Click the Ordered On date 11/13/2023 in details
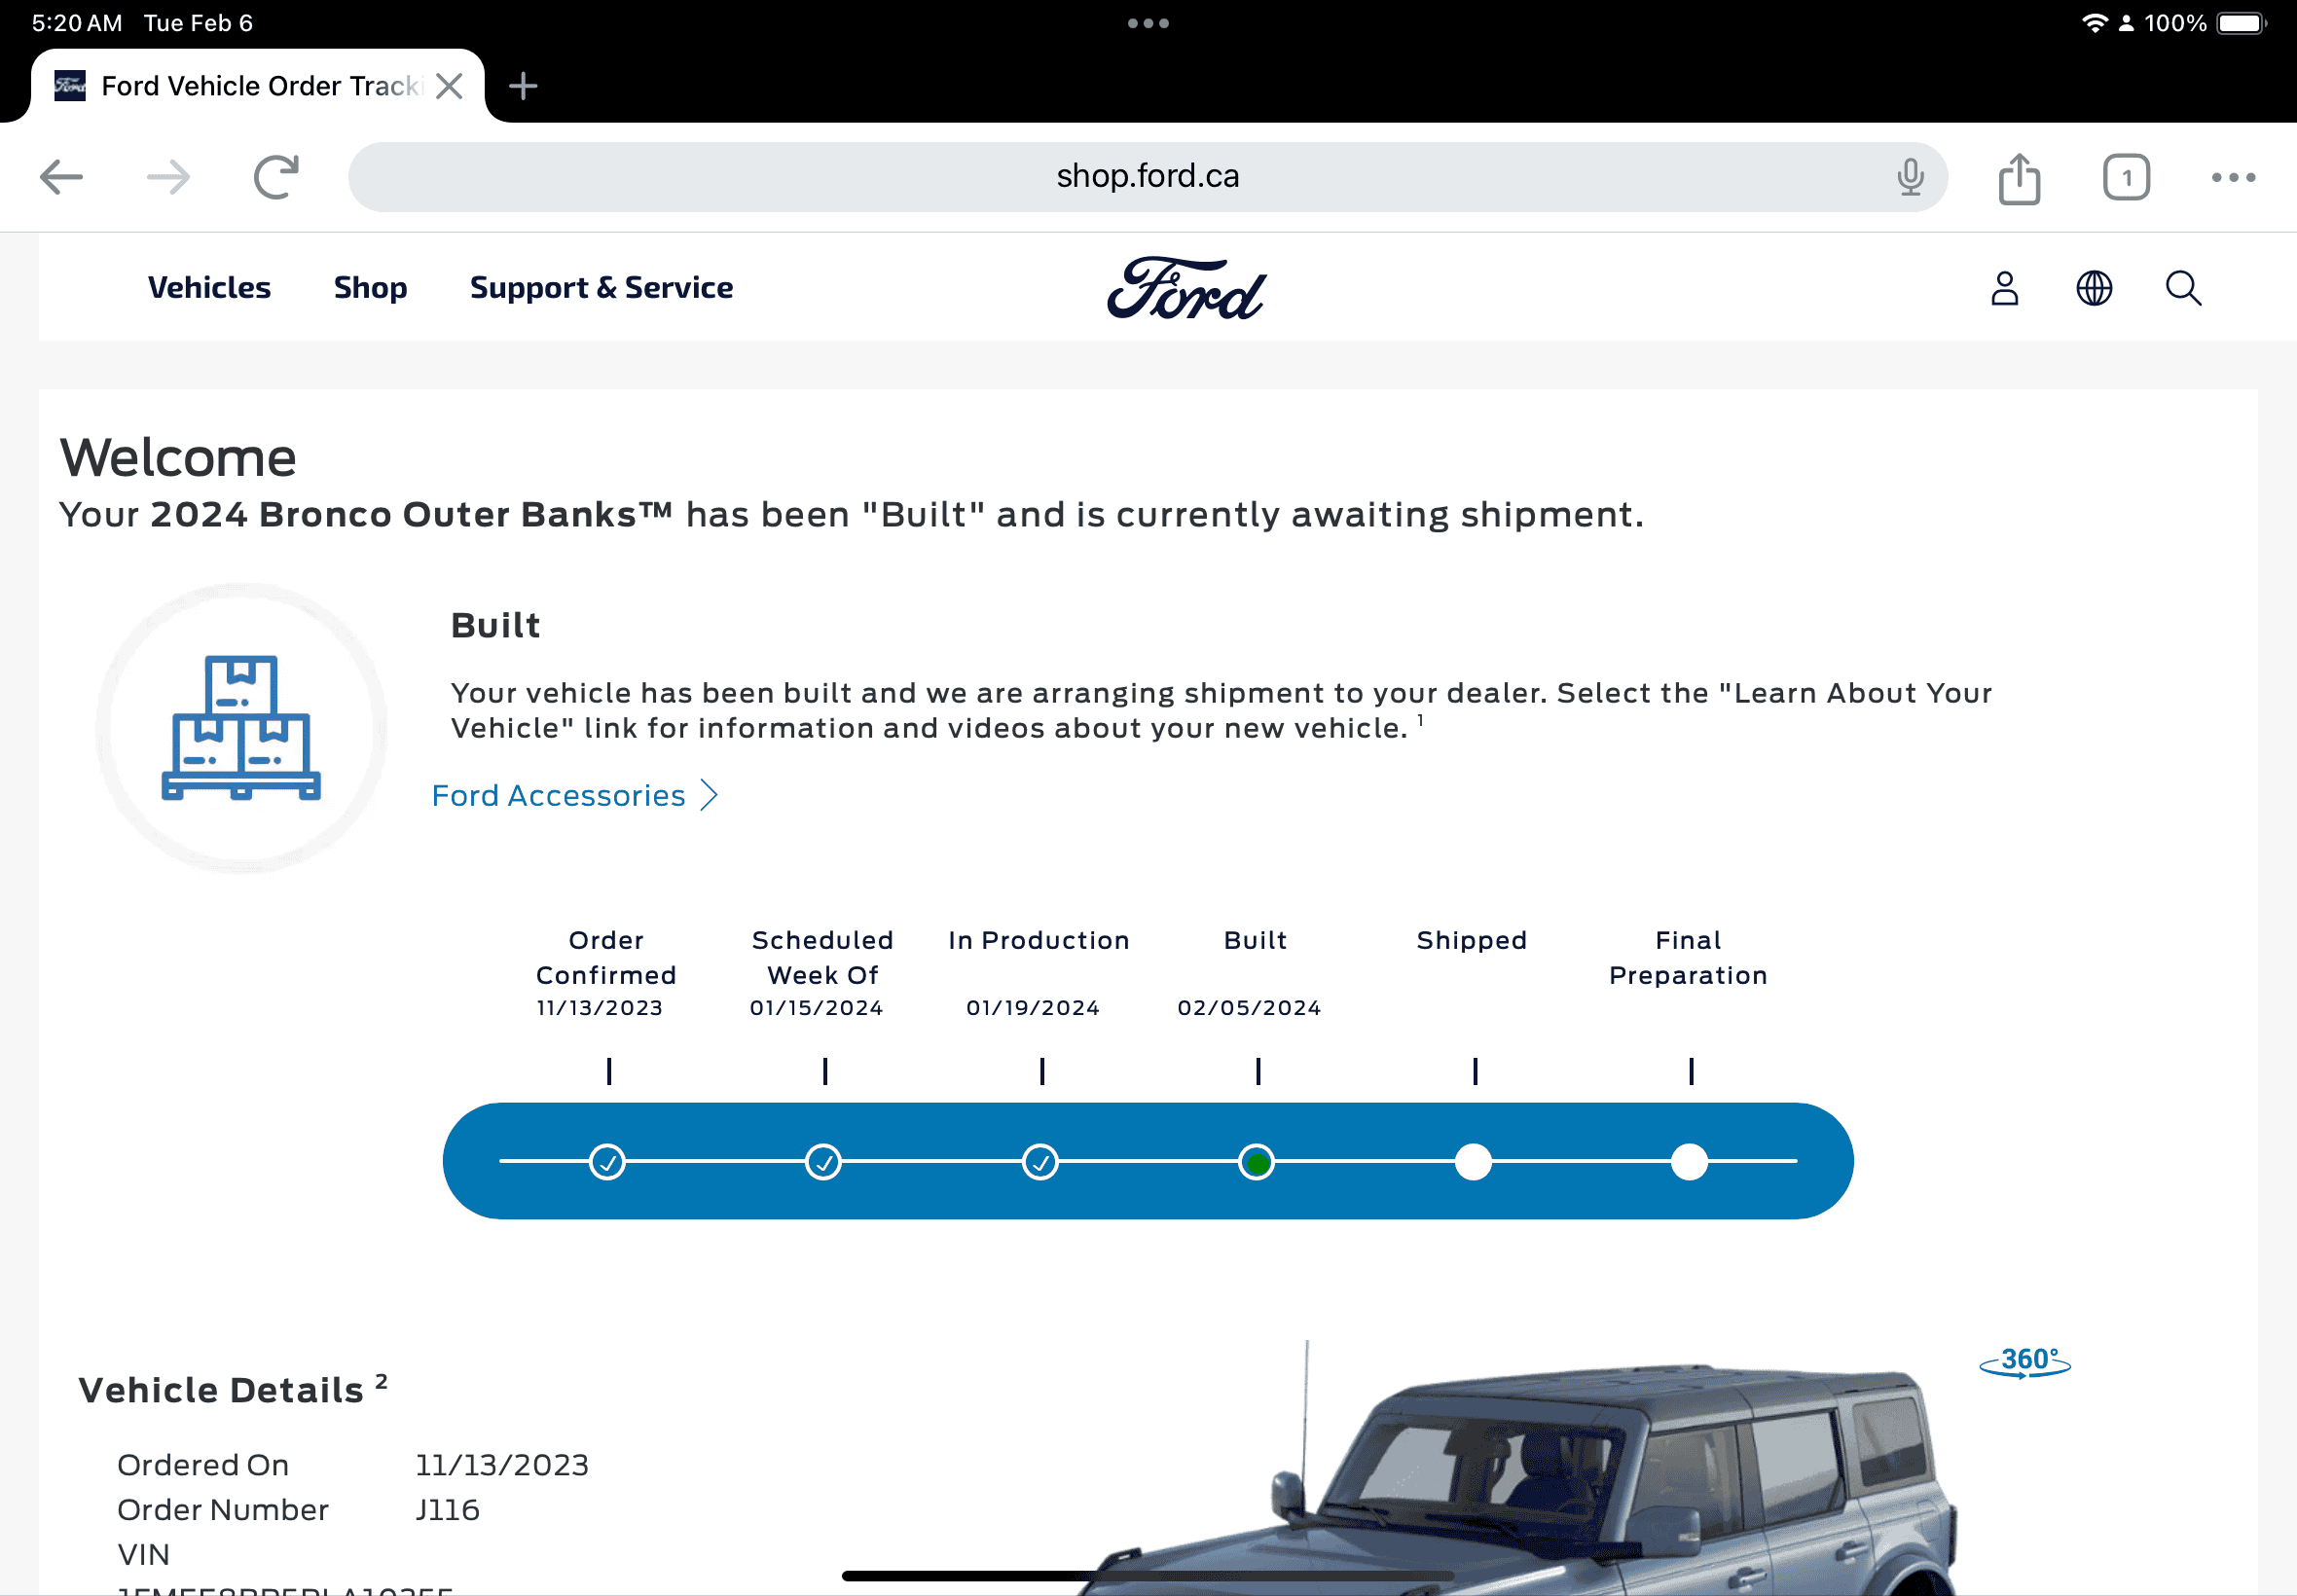This screenshot has width=2297, height=1596. coord(502,1465)
